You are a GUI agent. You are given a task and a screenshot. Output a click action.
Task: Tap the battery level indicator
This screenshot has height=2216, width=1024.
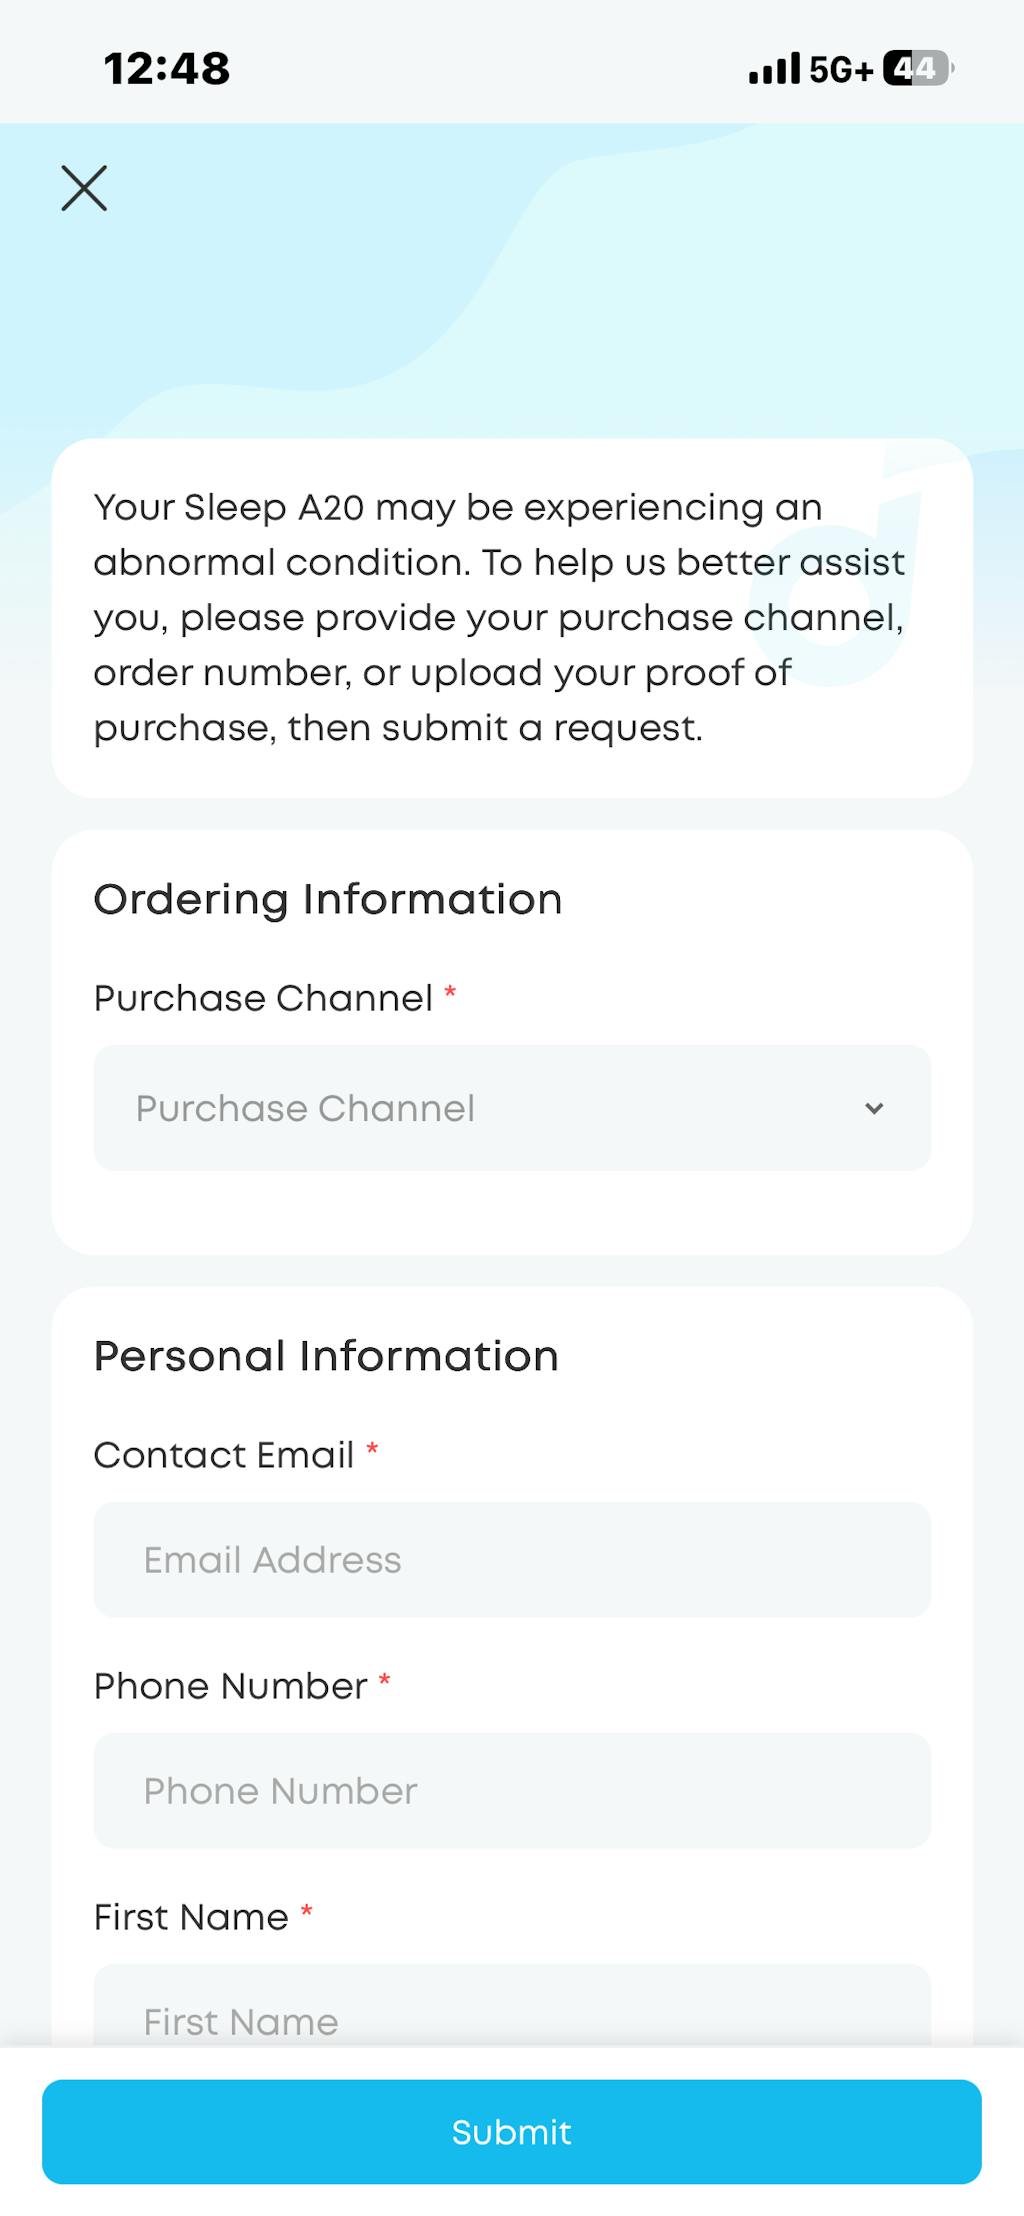click(917, 68)
